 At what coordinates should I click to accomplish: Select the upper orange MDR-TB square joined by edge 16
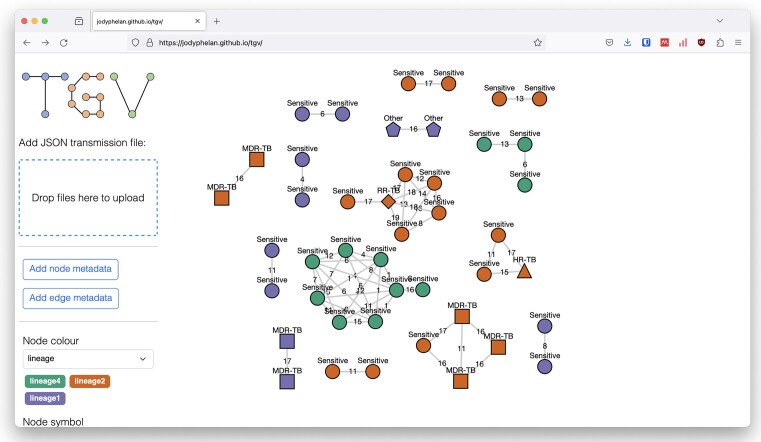click(x=256, y=160)
